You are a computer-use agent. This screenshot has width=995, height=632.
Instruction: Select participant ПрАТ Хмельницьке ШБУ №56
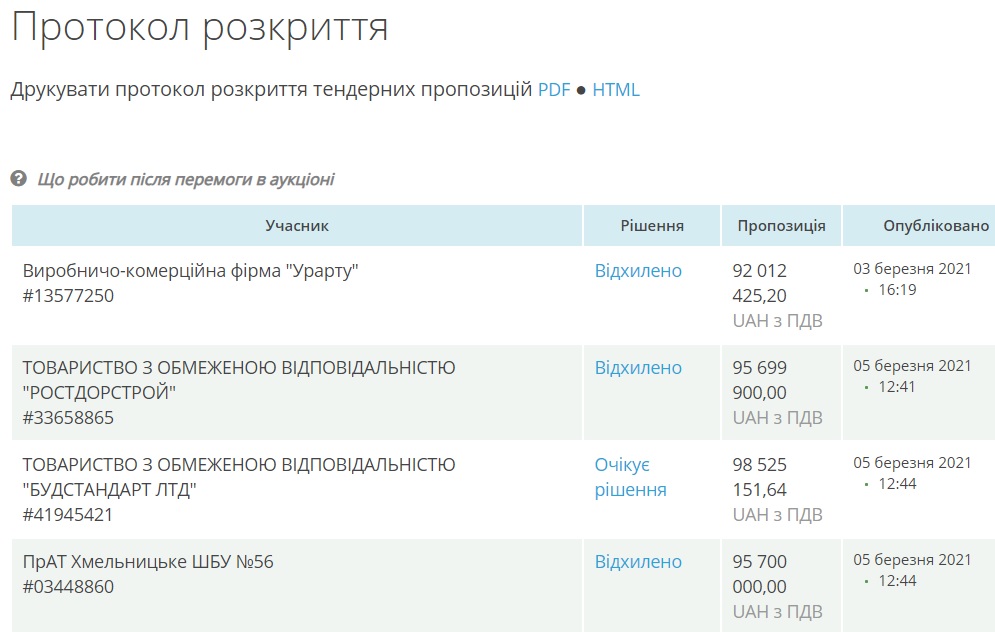[148, 562]
